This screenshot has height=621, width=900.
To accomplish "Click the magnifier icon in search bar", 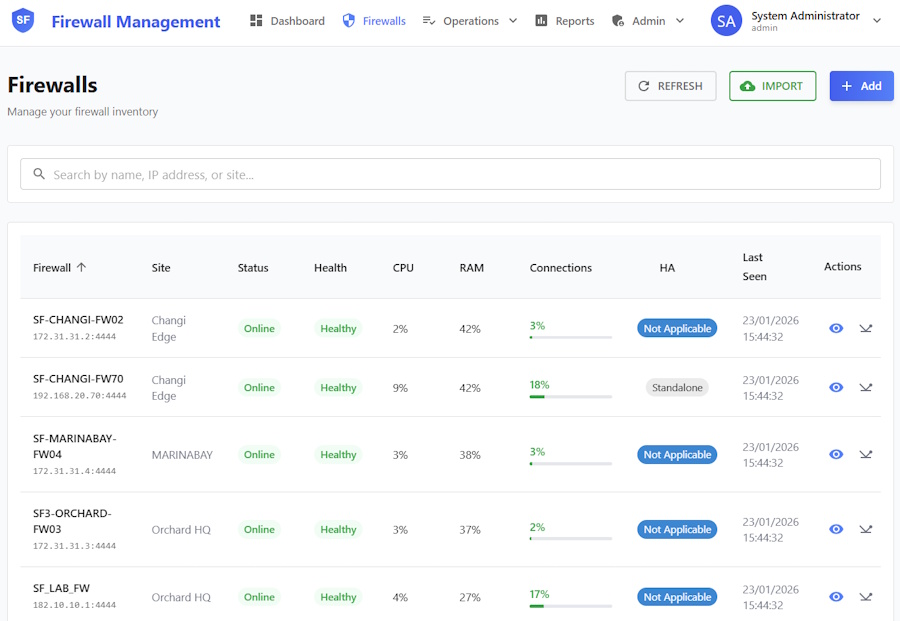I will pos(39,174).
